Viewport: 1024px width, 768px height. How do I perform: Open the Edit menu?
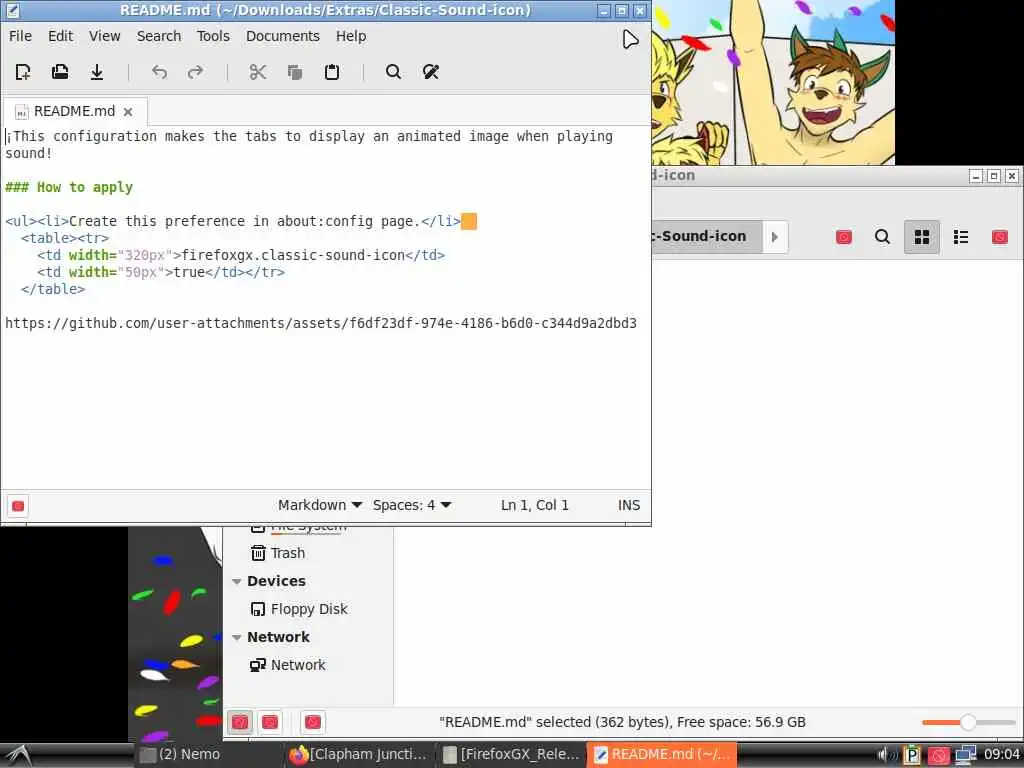tap(61, 36)
